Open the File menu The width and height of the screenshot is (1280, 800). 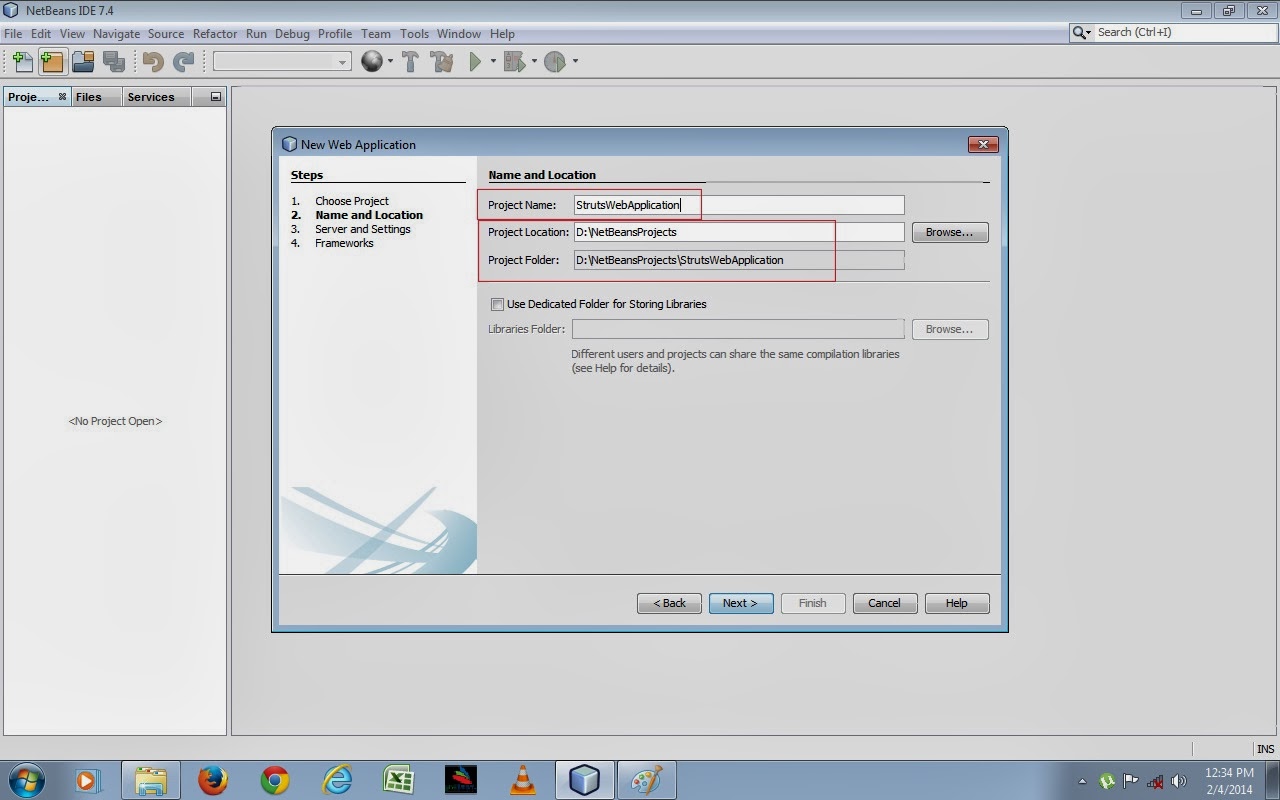pyautogui.click(x=13, y=33)
